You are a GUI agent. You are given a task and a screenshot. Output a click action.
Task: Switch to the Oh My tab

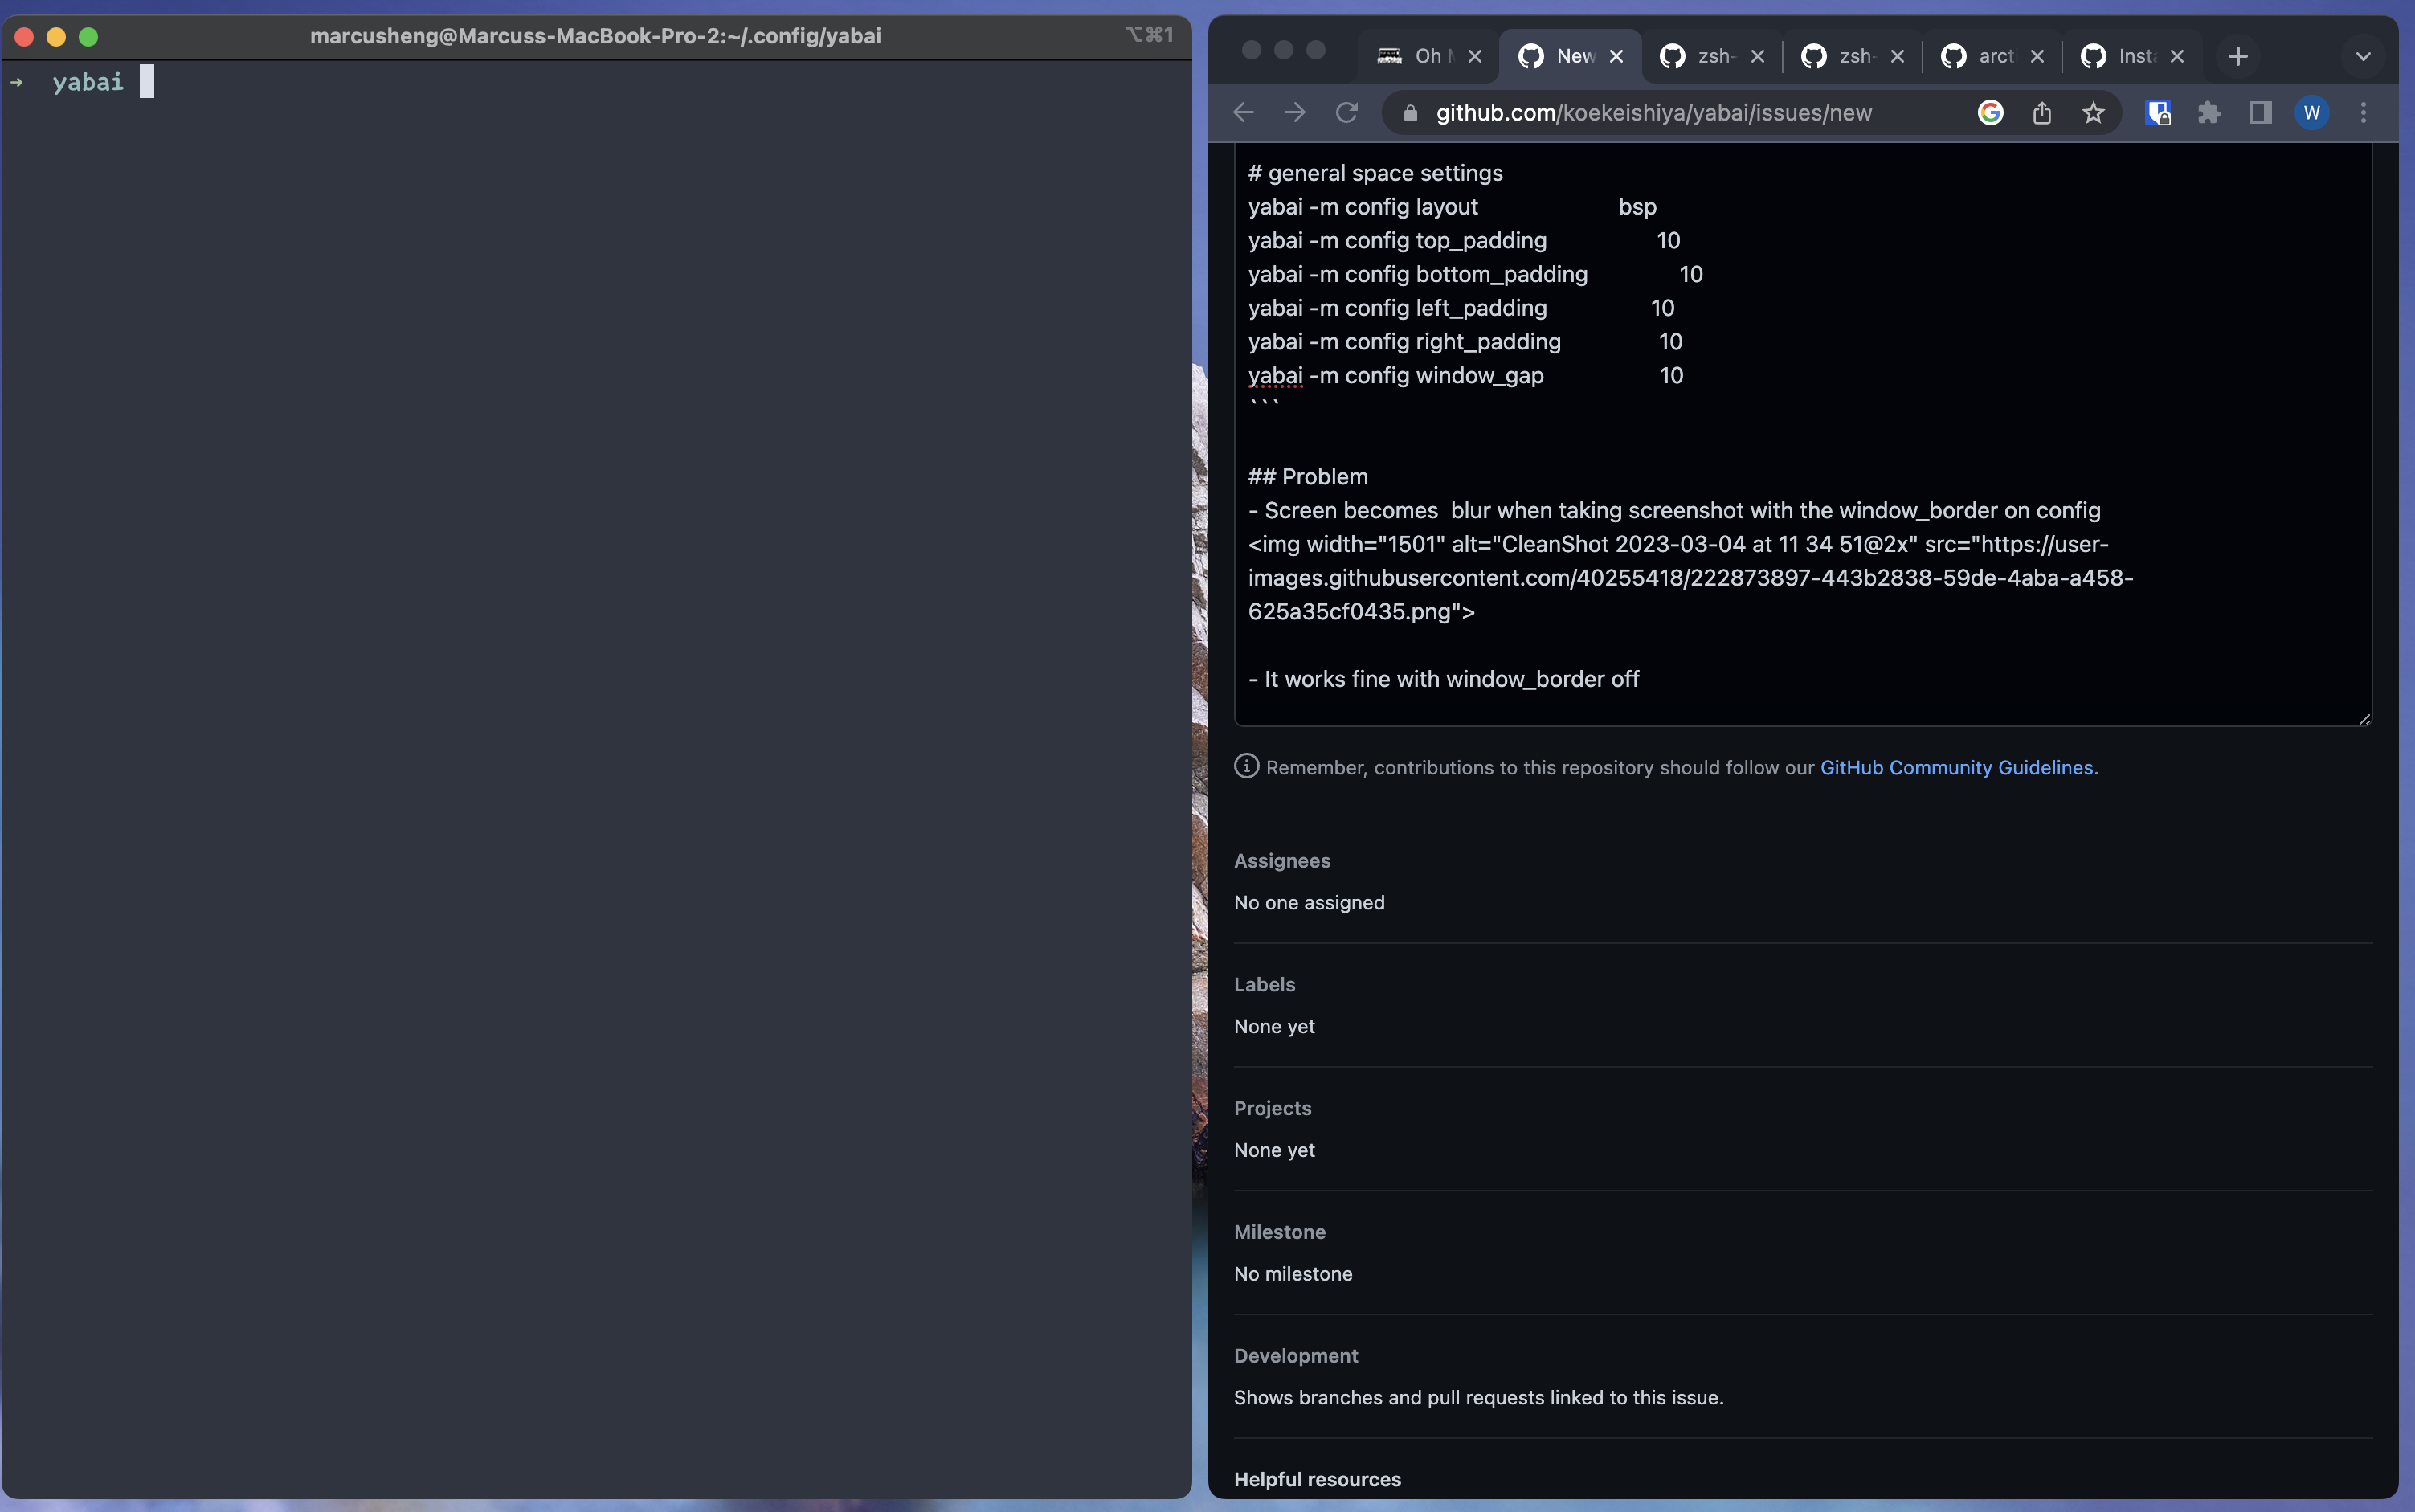click(x=1428, y=56)
